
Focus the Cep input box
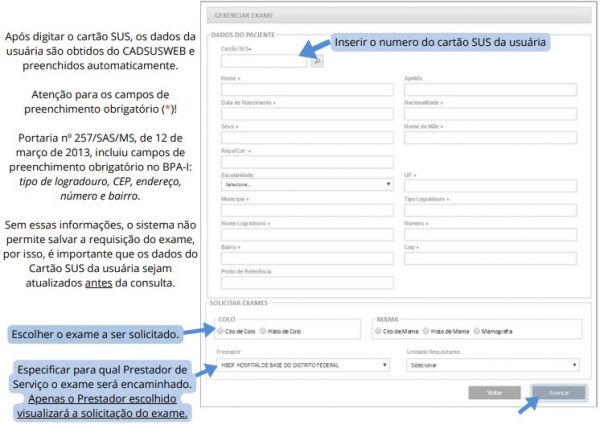492,258
